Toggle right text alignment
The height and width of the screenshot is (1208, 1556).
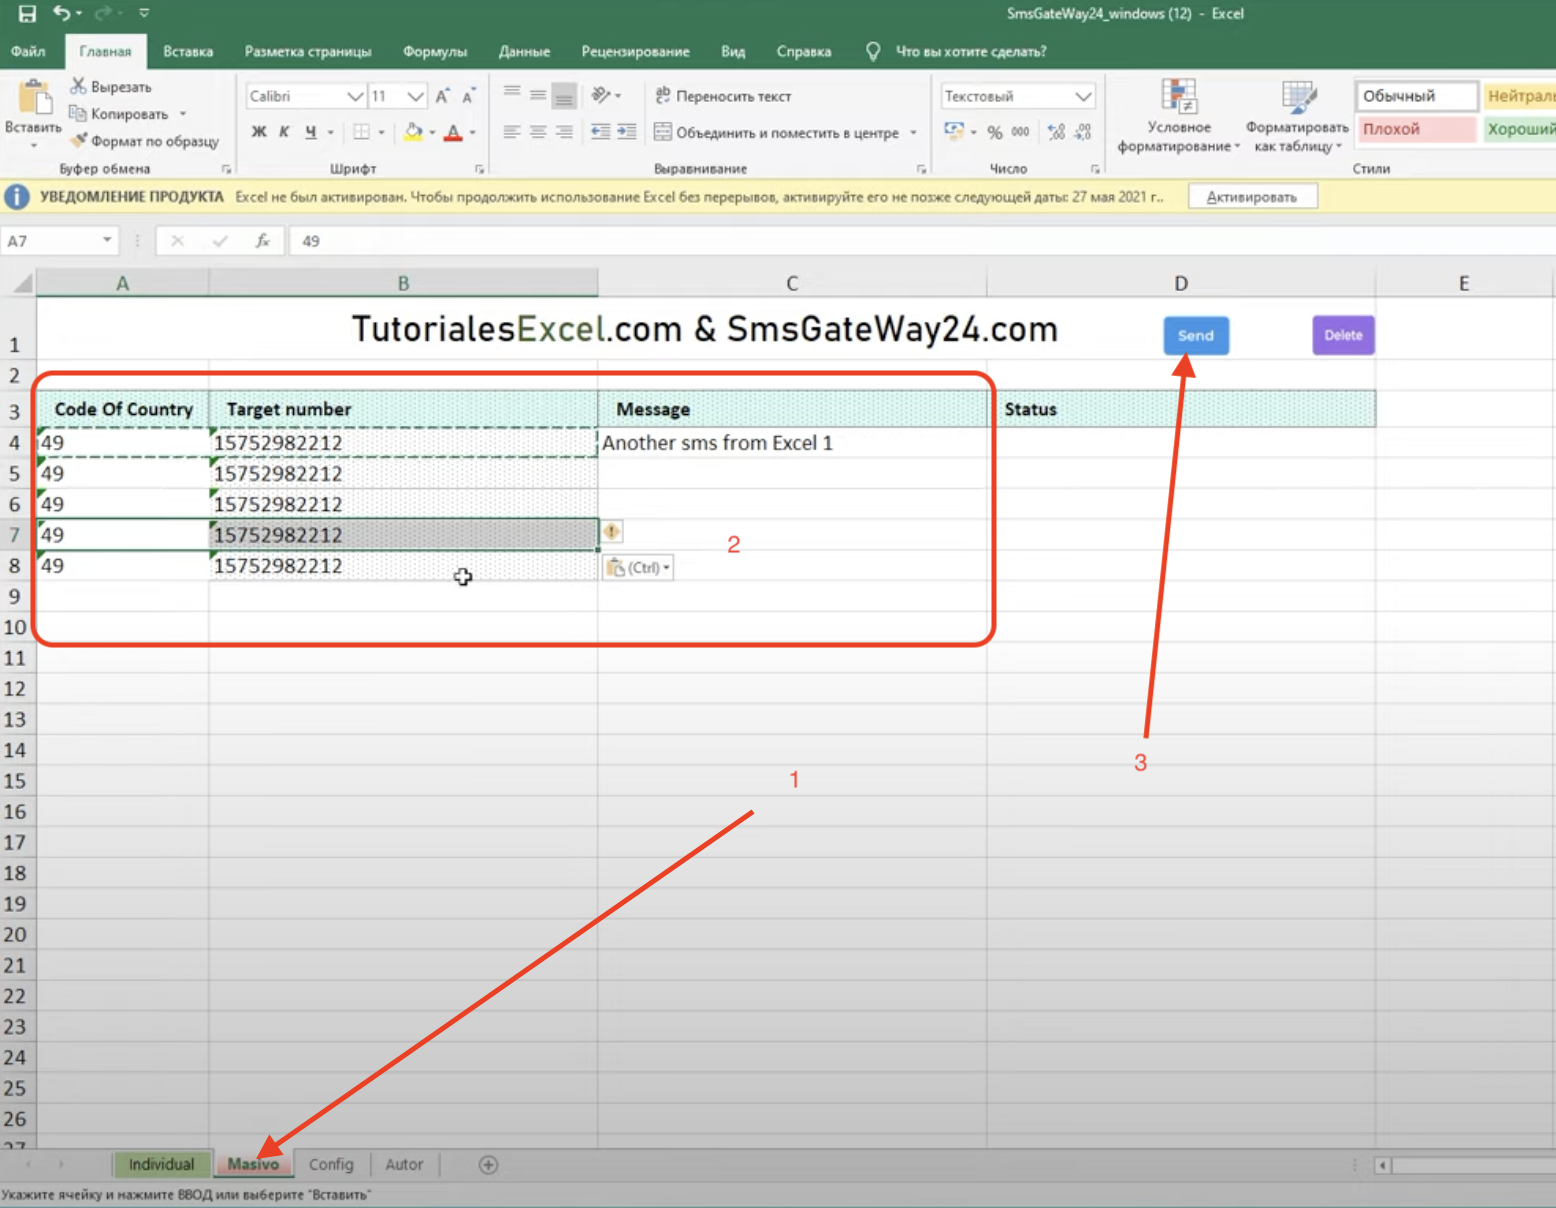click(x=564, y=132)
